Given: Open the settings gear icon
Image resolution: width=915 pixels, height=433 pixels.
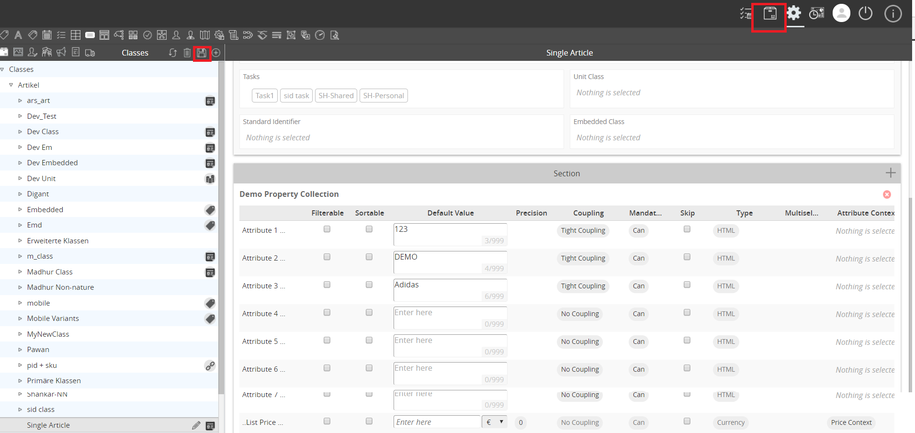Looking at the screenshot, I should pos(794,13).
